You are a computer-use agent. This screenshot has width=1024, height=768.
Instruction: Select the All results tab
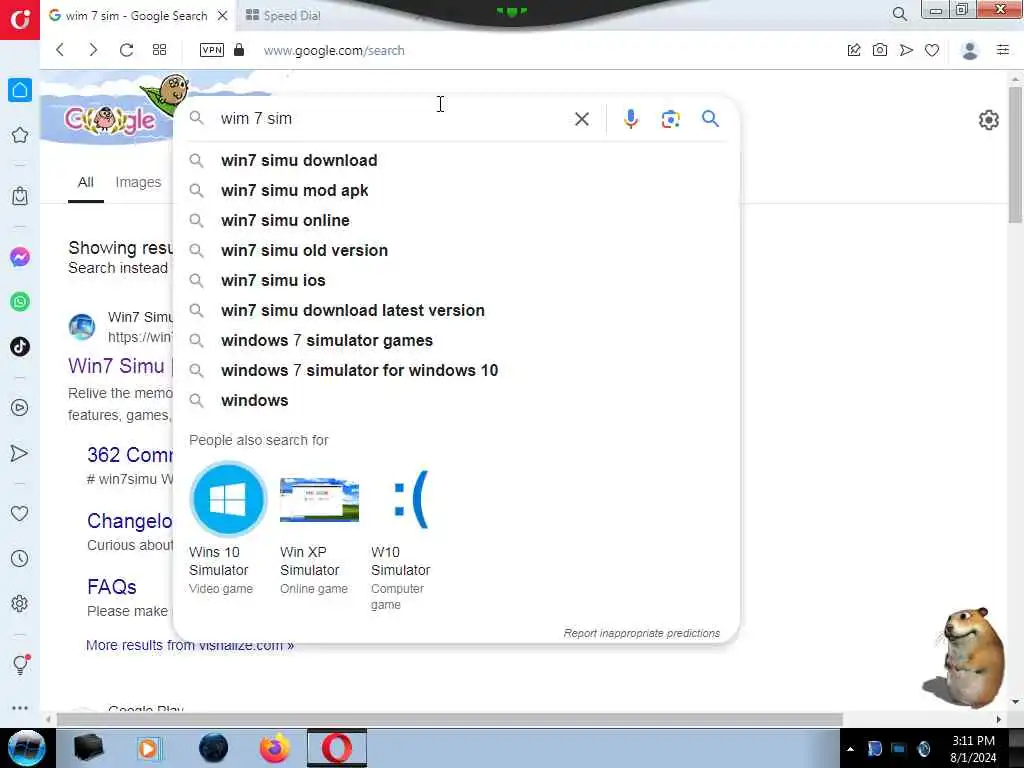(x=86, y=182)
